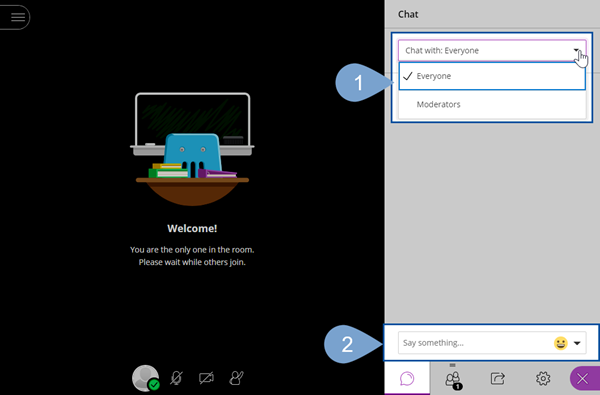Click the dropdown arrow beside Chat with
Image resolution: width=600 pixels, height=395 pixels.
tap(576, 50)
